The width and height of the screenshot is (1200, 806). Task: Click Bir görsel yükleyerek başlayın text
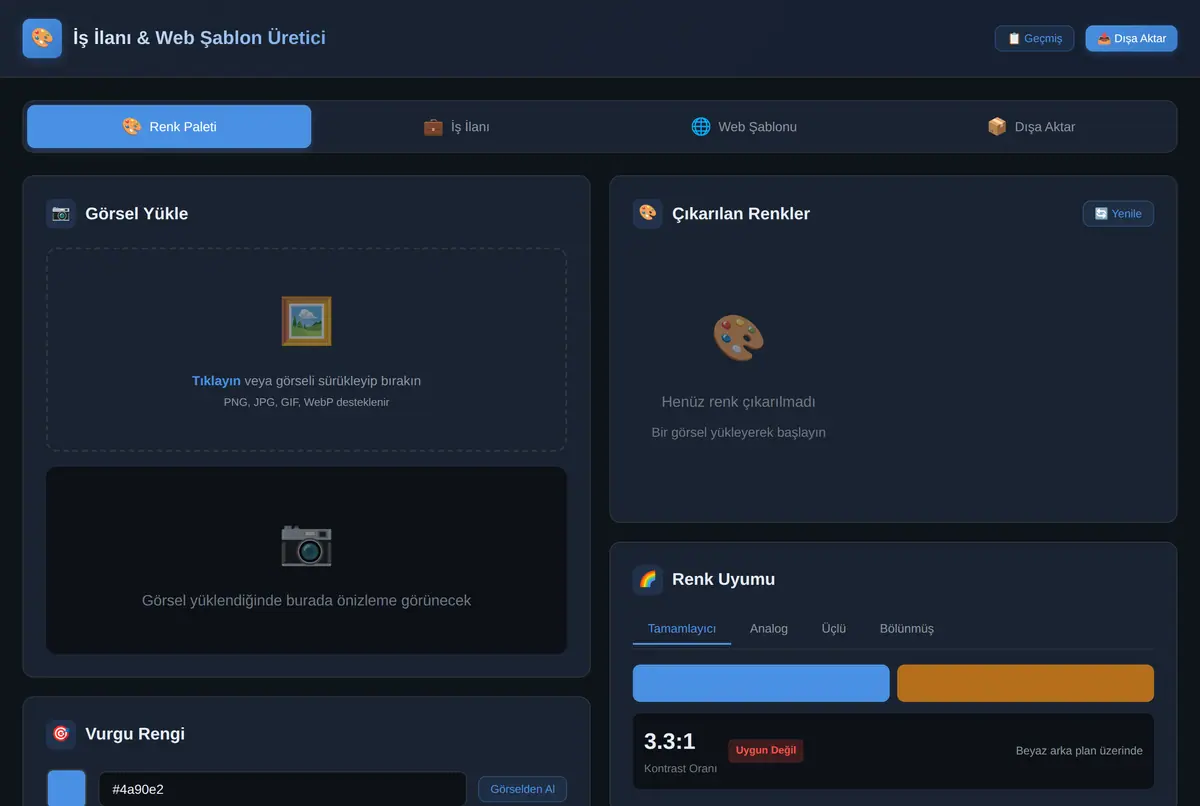click(738, 433)
